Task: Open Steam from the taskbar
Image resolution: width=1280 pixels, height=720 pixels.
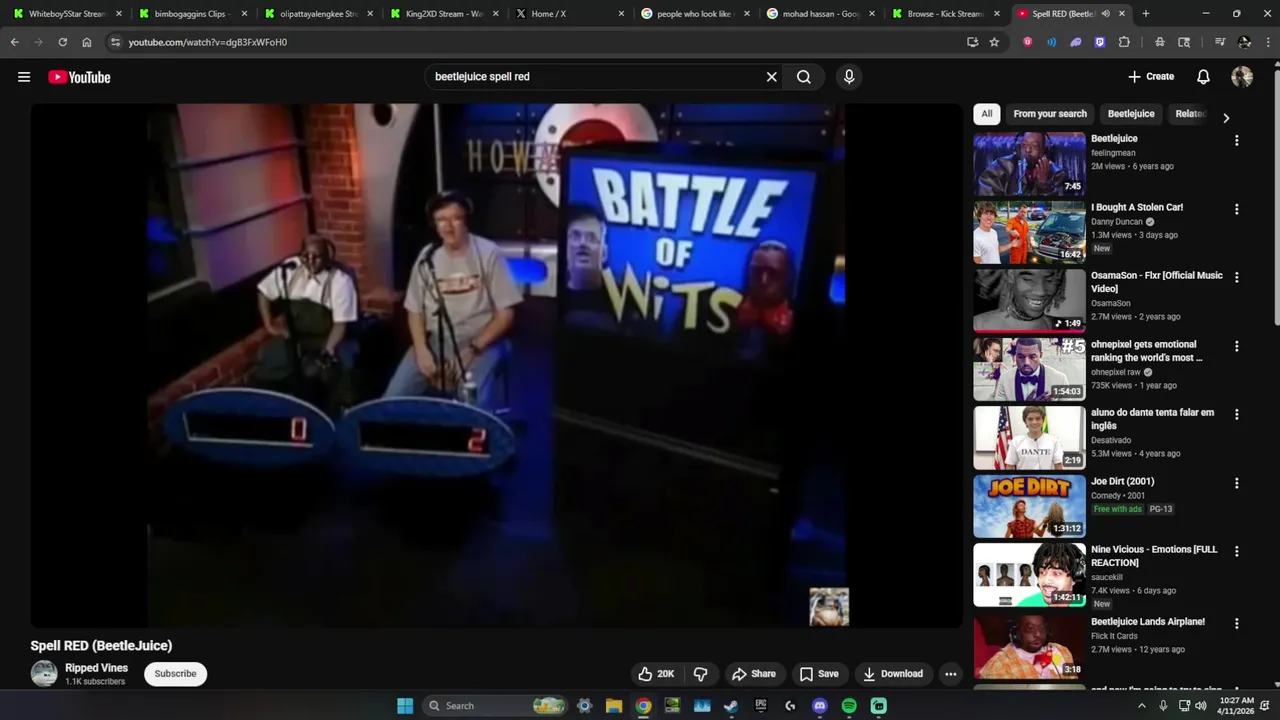Action: (x=731, y=706)
